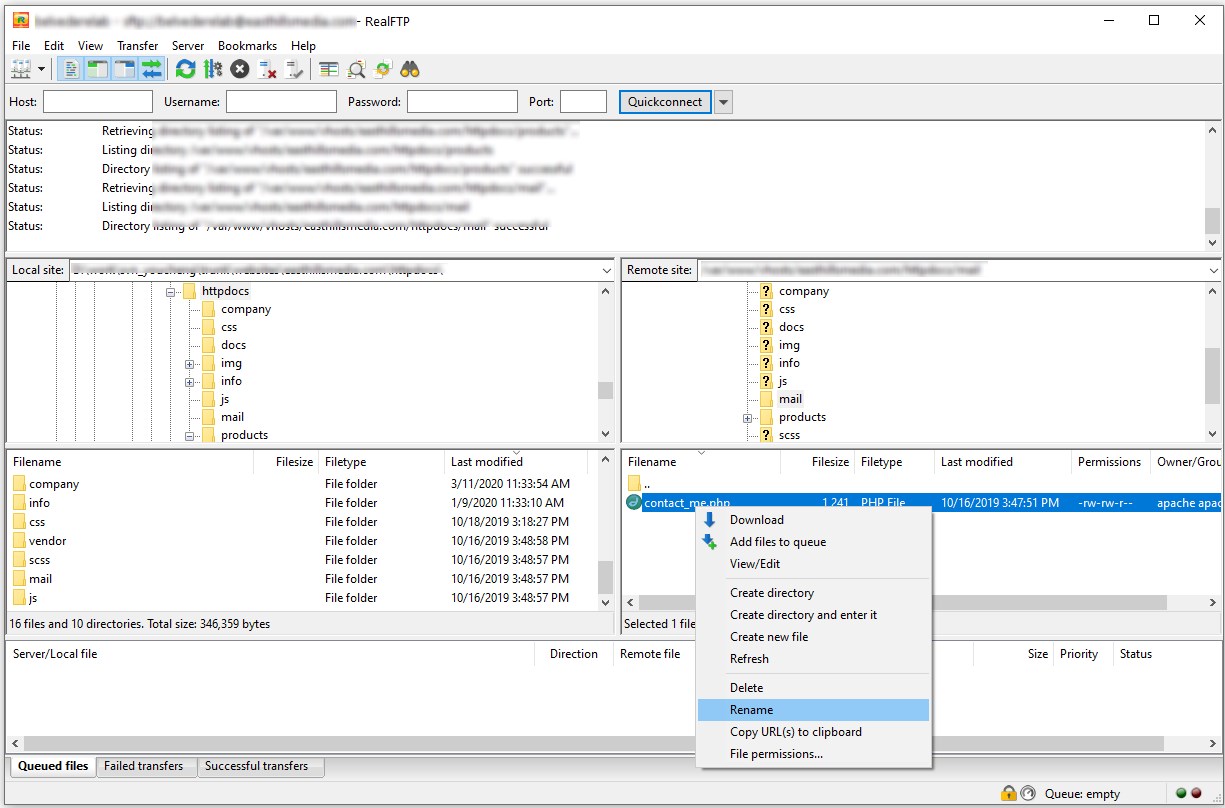Screen dimensions: 1225x808
Task: Sort local list by Filetype header
Action: click(382, 462)
